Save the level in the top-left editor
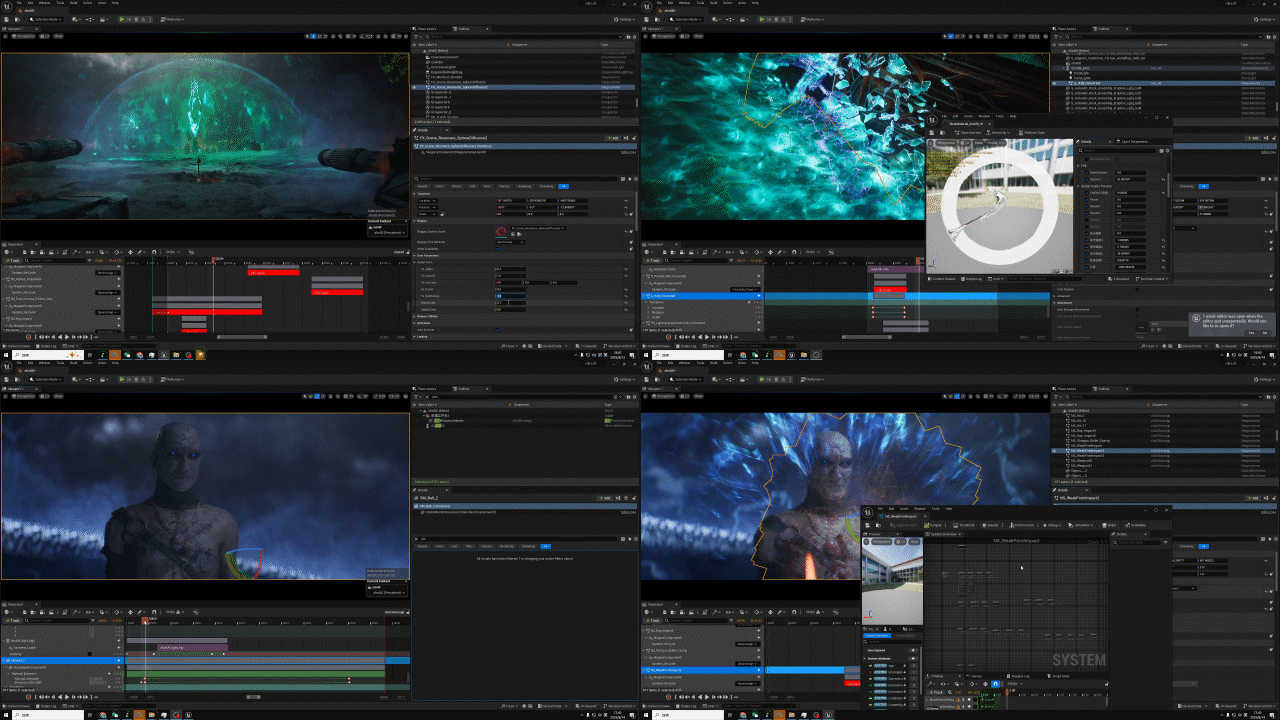Screen dimensions: 1280x720 pos(7,18)
